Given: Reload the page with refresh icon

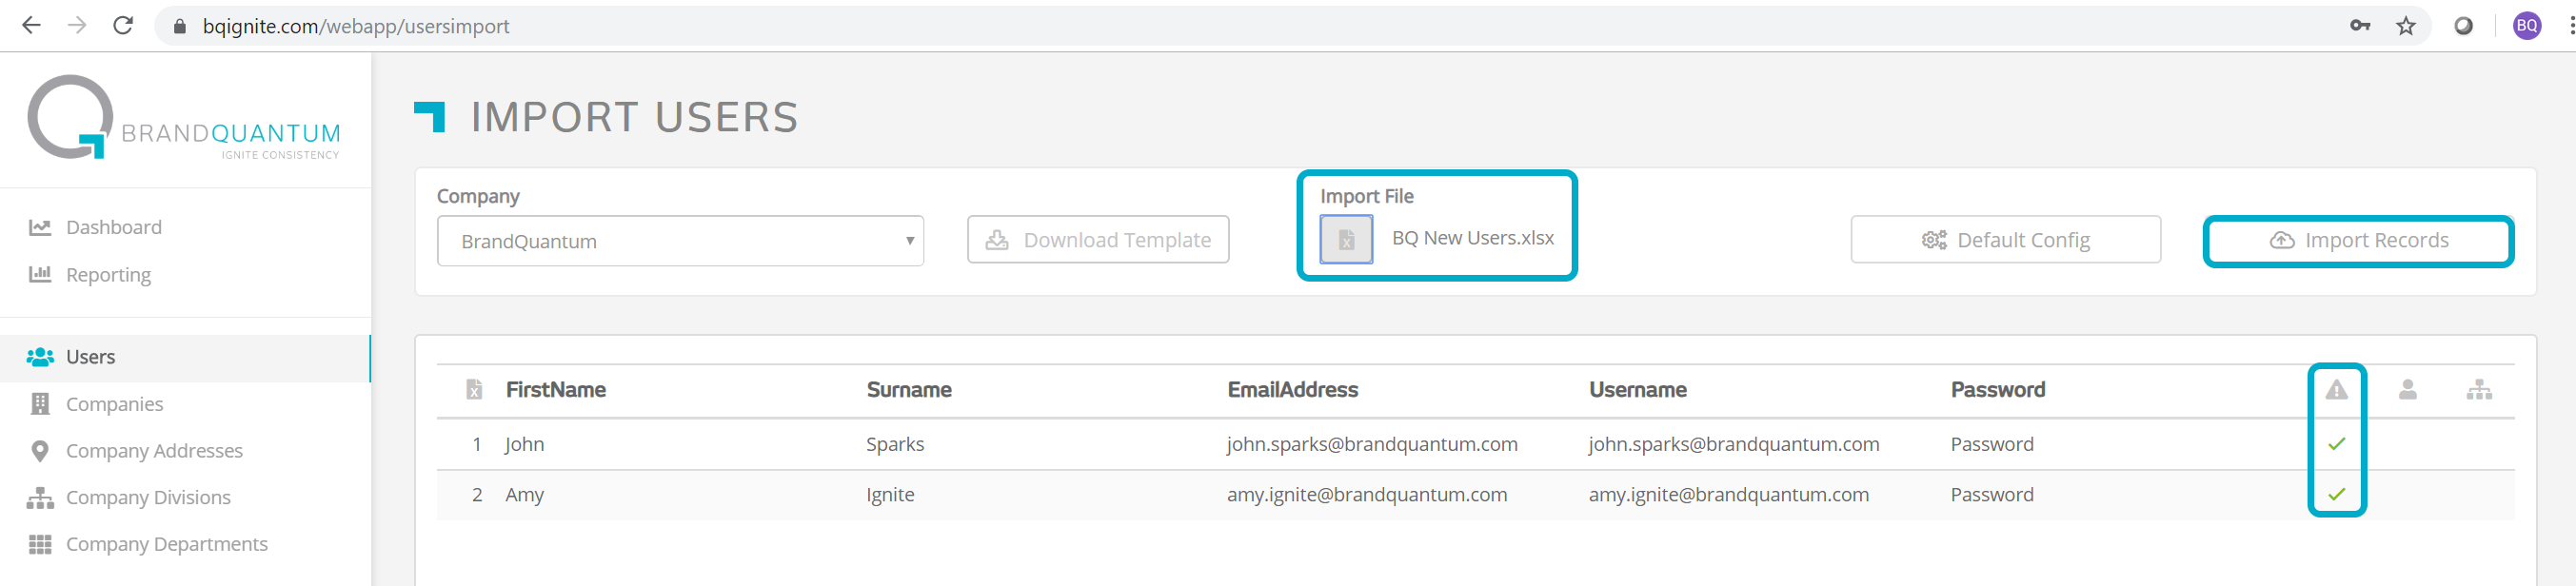Looking at the screenshot, I should pyautogui.click(x=123, y=26).
